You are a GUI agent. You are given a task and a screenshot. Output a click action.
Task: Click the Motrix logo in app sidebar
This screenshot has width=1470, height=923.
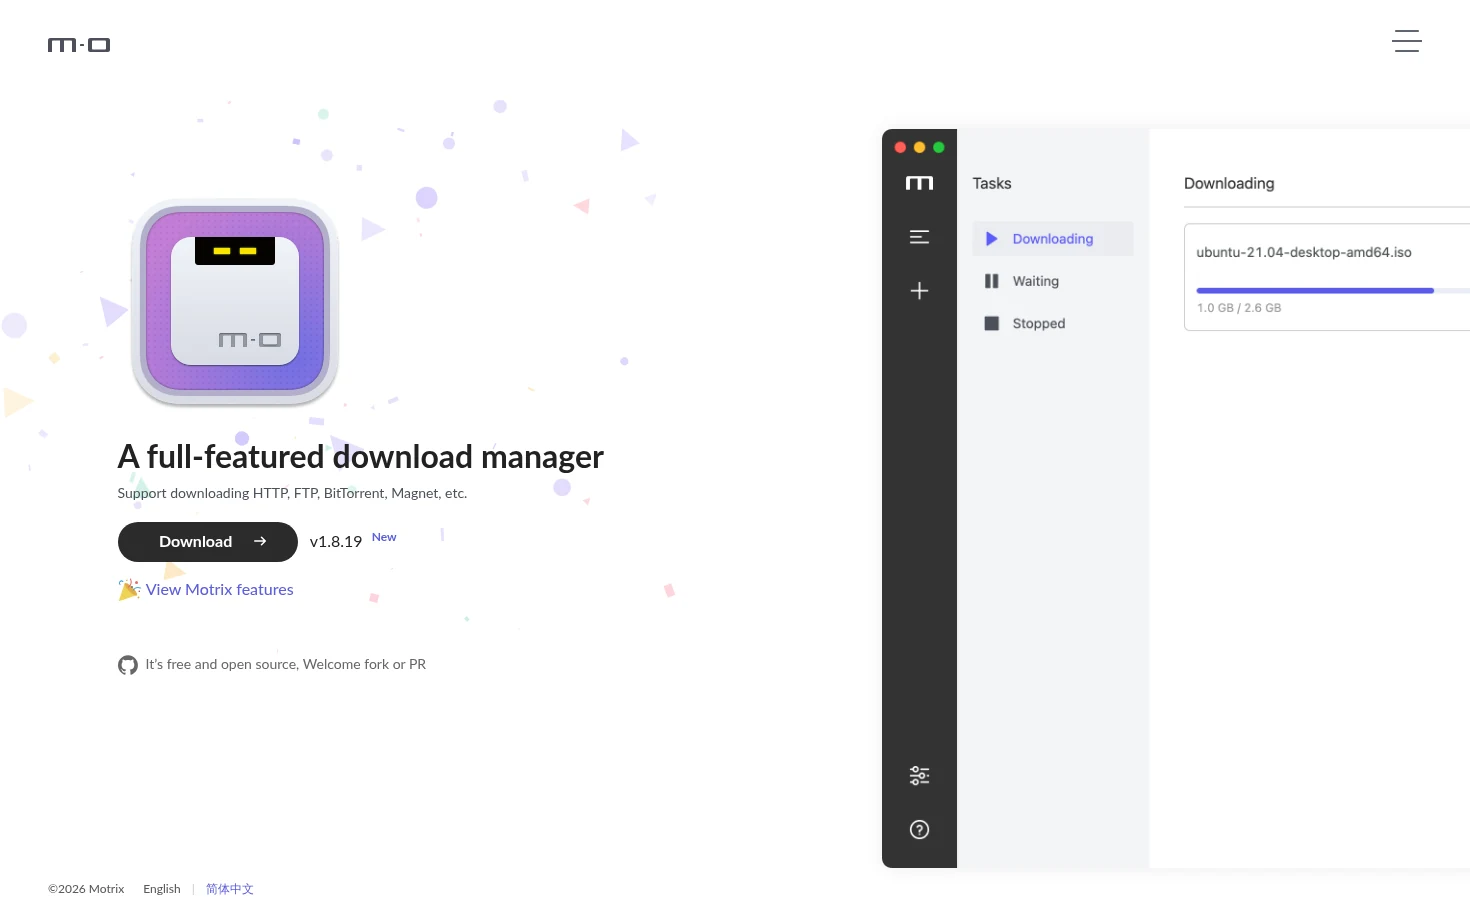click(919, 183)
